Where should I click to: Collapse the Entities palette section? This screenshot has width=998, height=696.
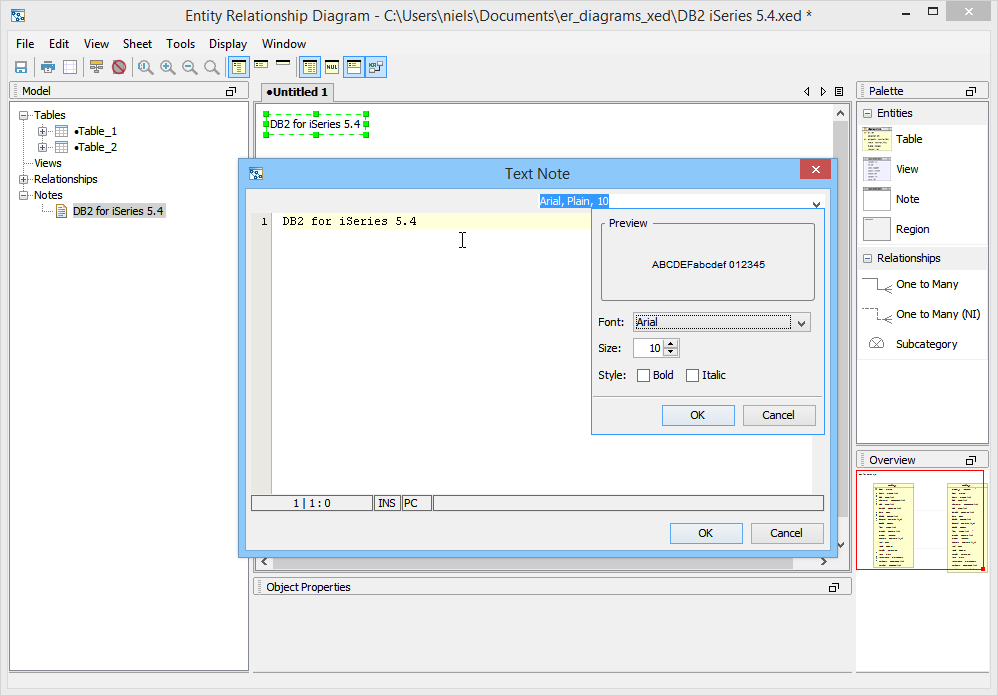[868, 113]
